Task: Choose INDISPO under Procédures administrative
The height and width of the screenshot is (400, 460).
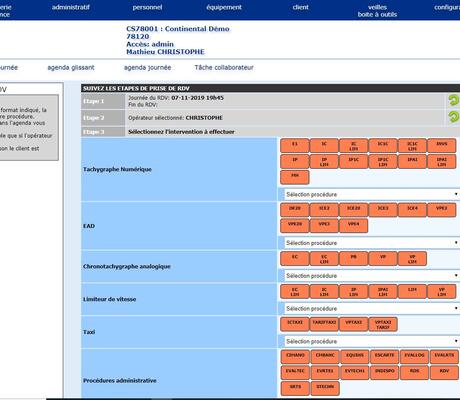Action: point(385,373)
